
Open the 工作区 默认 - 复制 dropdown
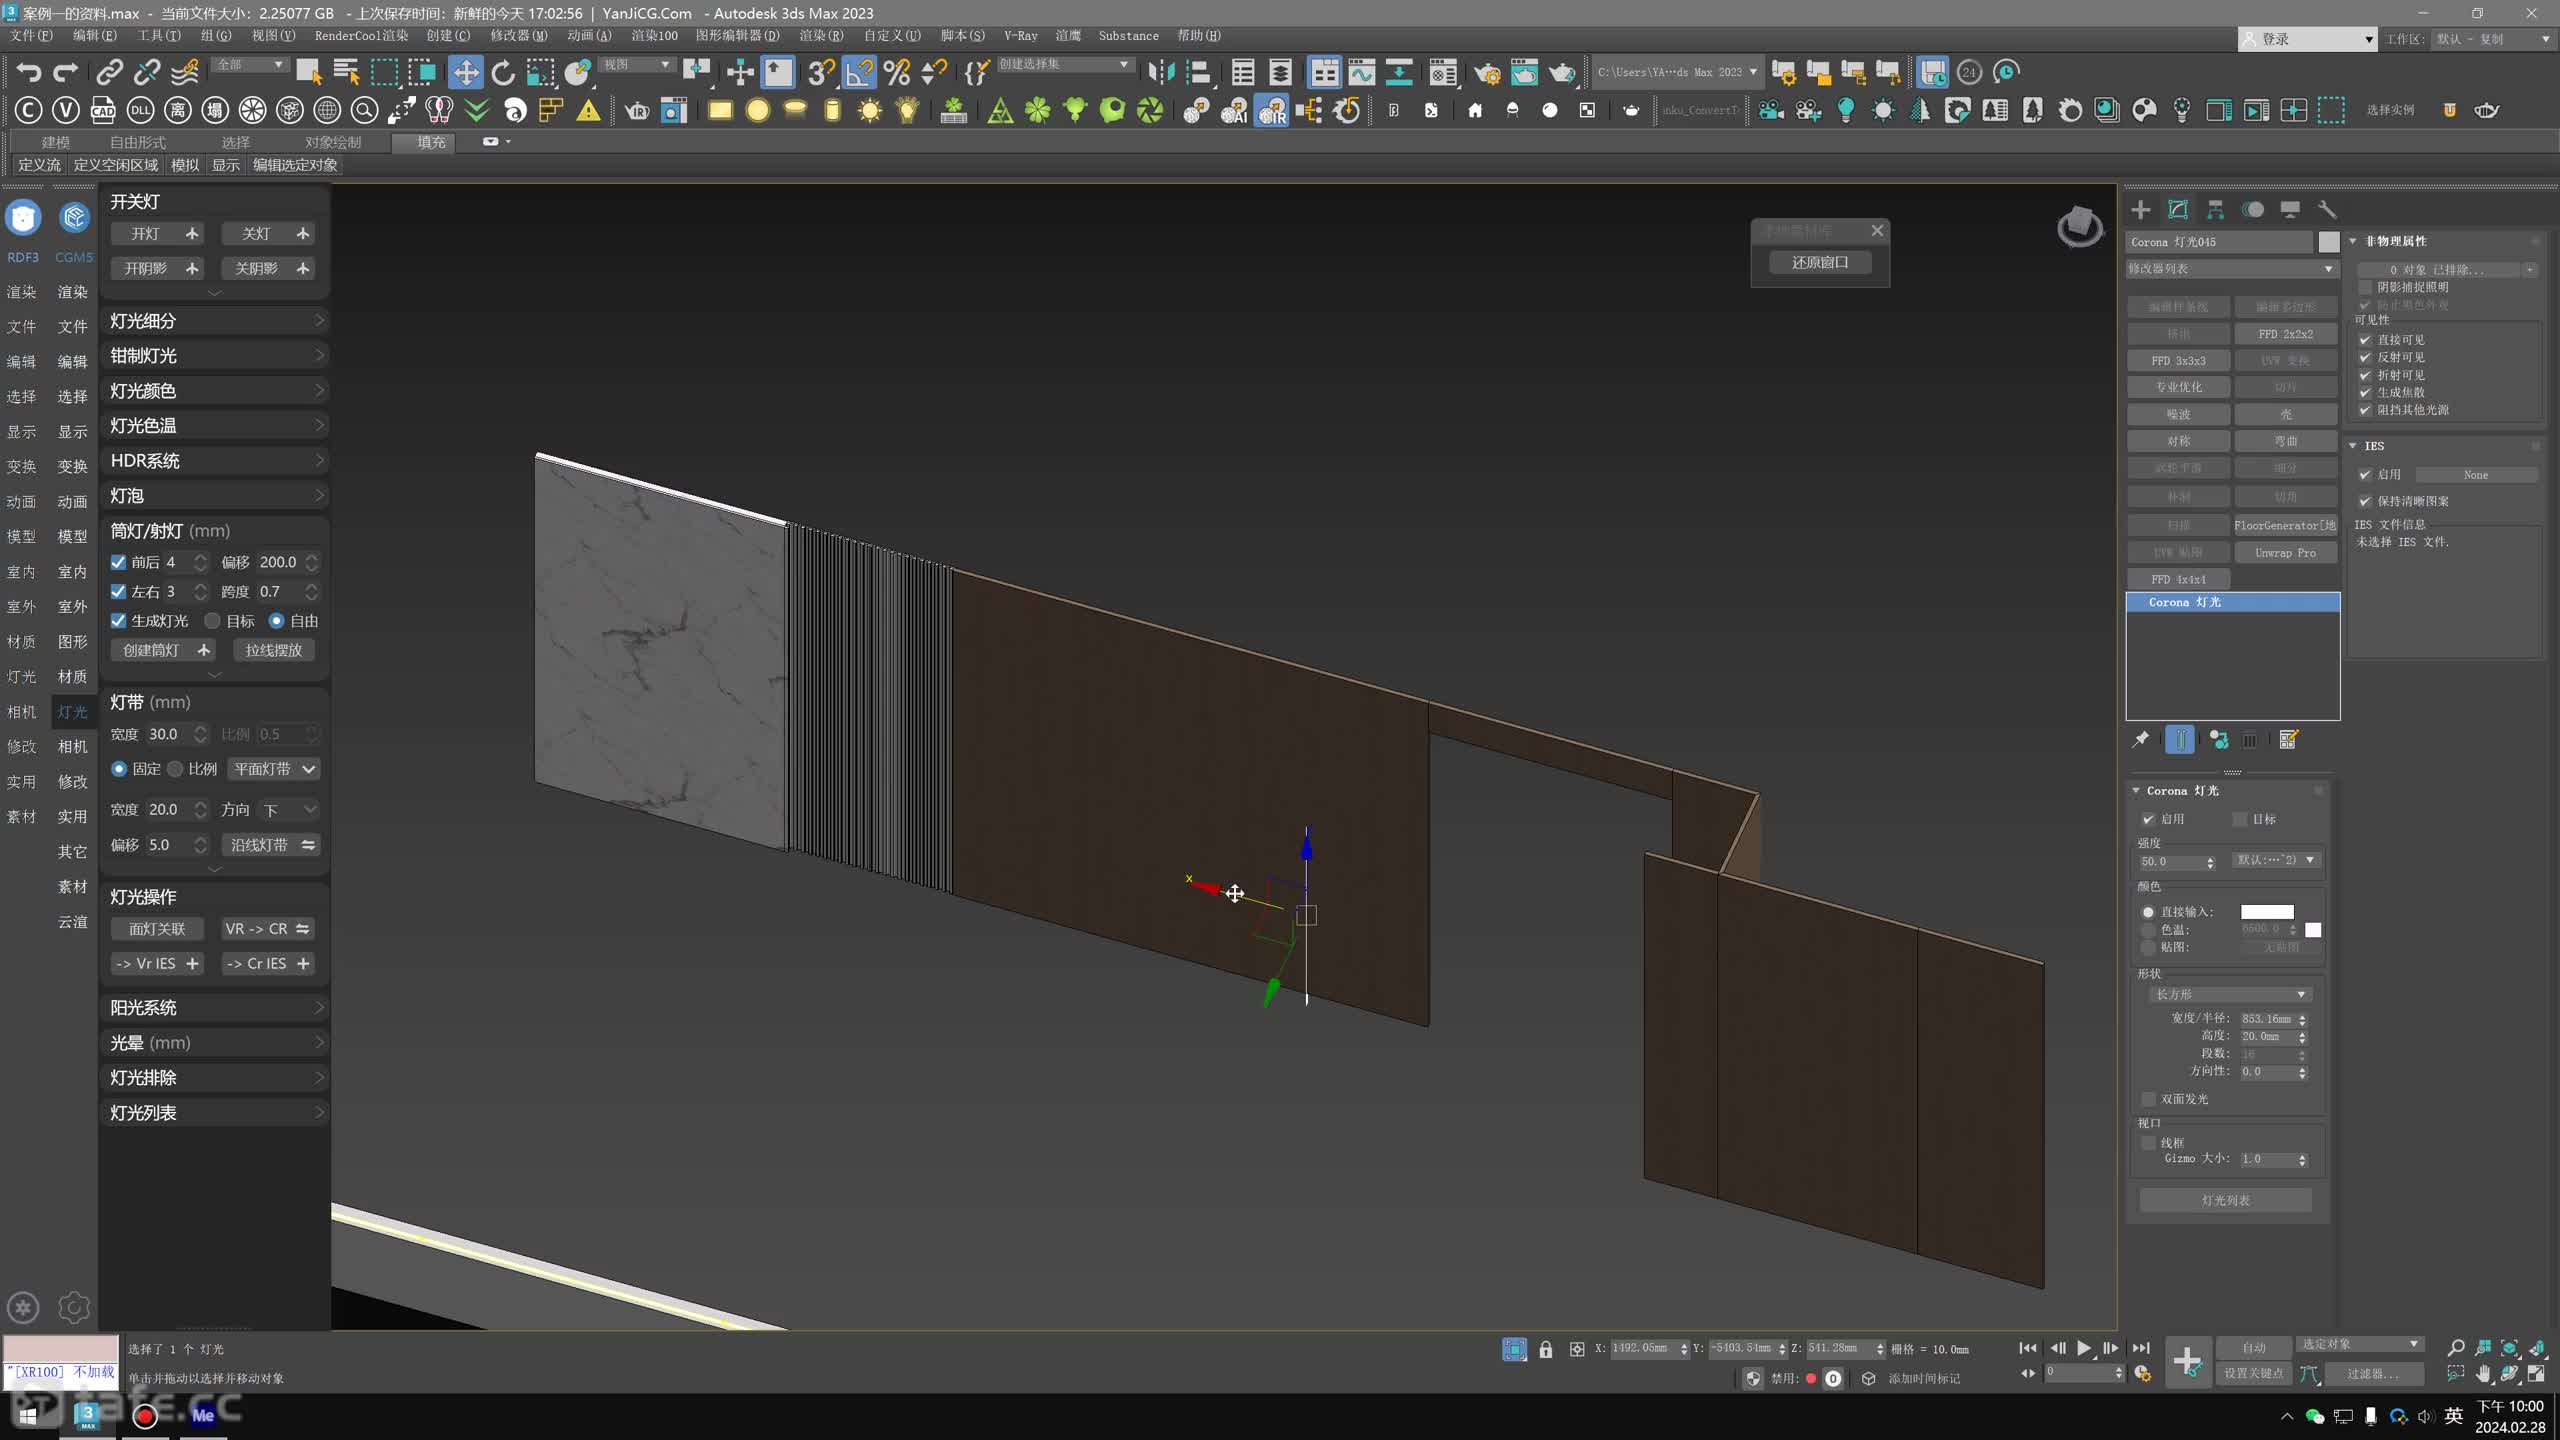click(x=2493, y=39)
